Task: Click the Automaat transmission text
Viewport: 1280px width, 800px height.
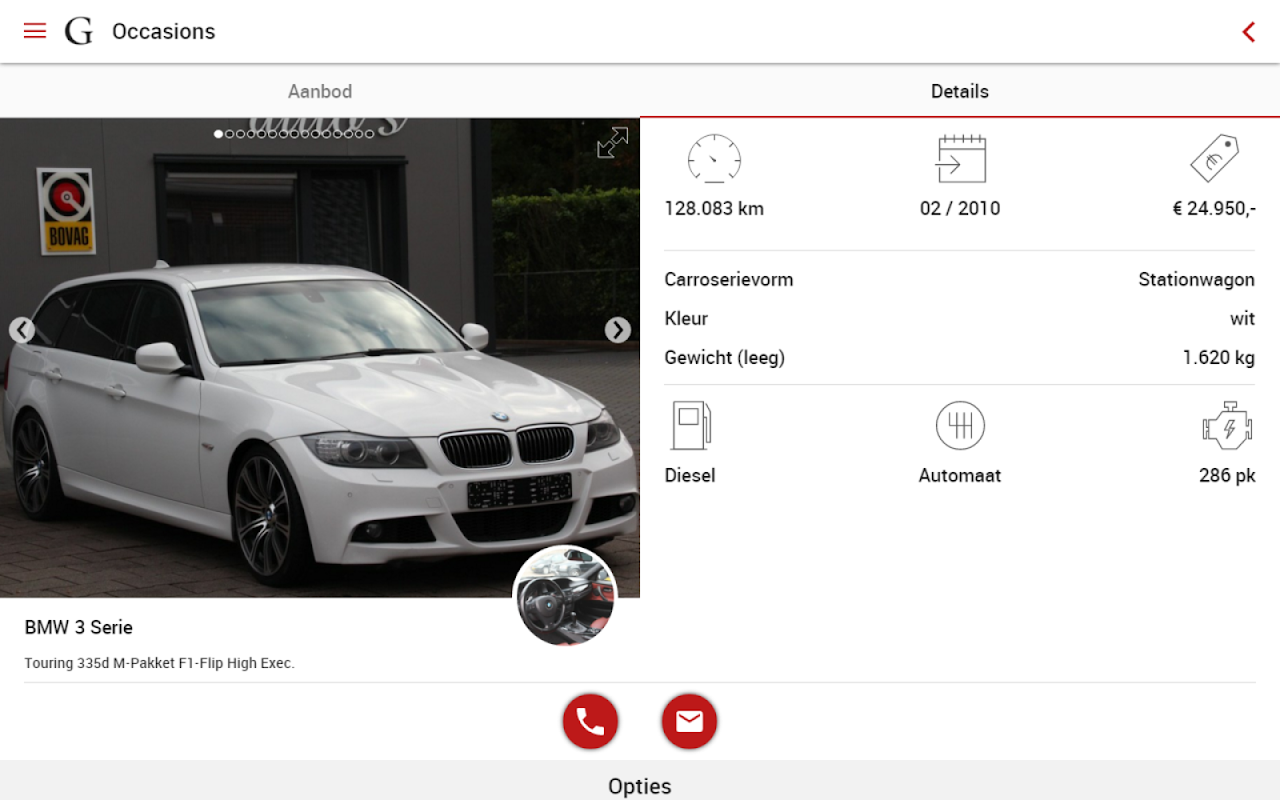Action: (960, 476)
